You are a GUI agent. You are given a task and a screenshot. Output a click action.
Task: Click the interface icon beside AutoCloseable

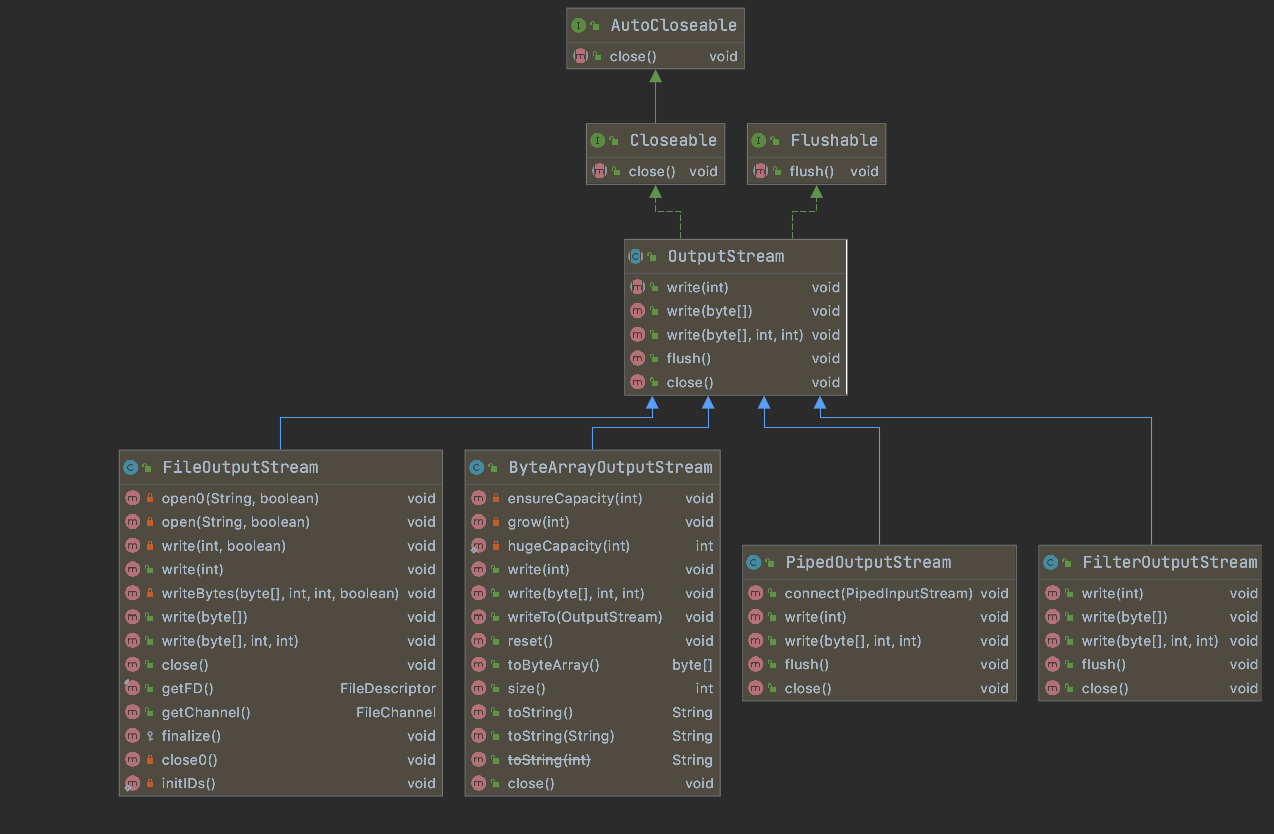tap(579, 25)
